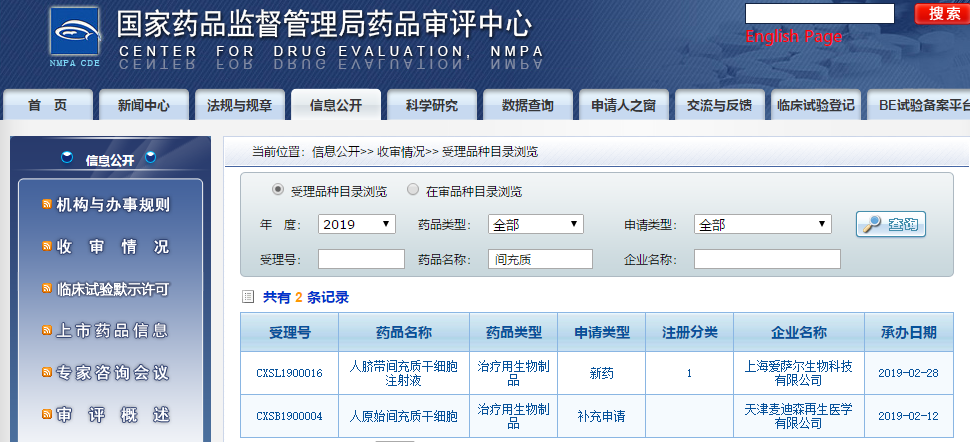Click the NMPA CDE logo
The image size is (970, 442).
tap(75, 39)
